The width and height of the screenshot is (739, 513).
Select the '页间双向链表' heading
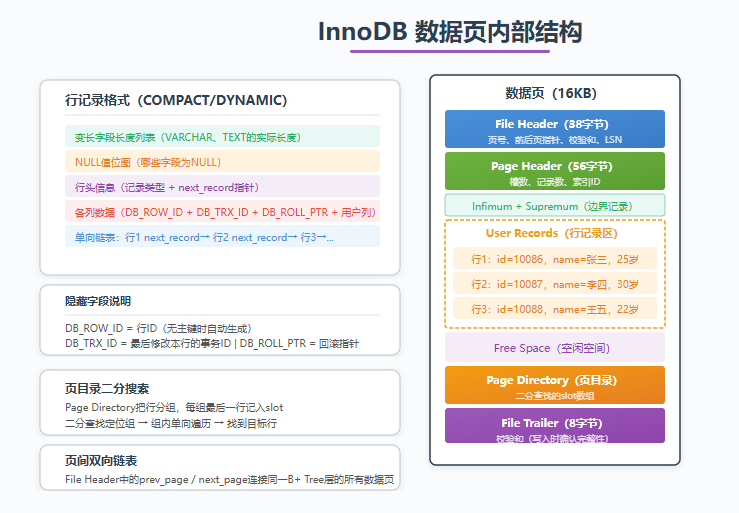[x=101, y=461]
